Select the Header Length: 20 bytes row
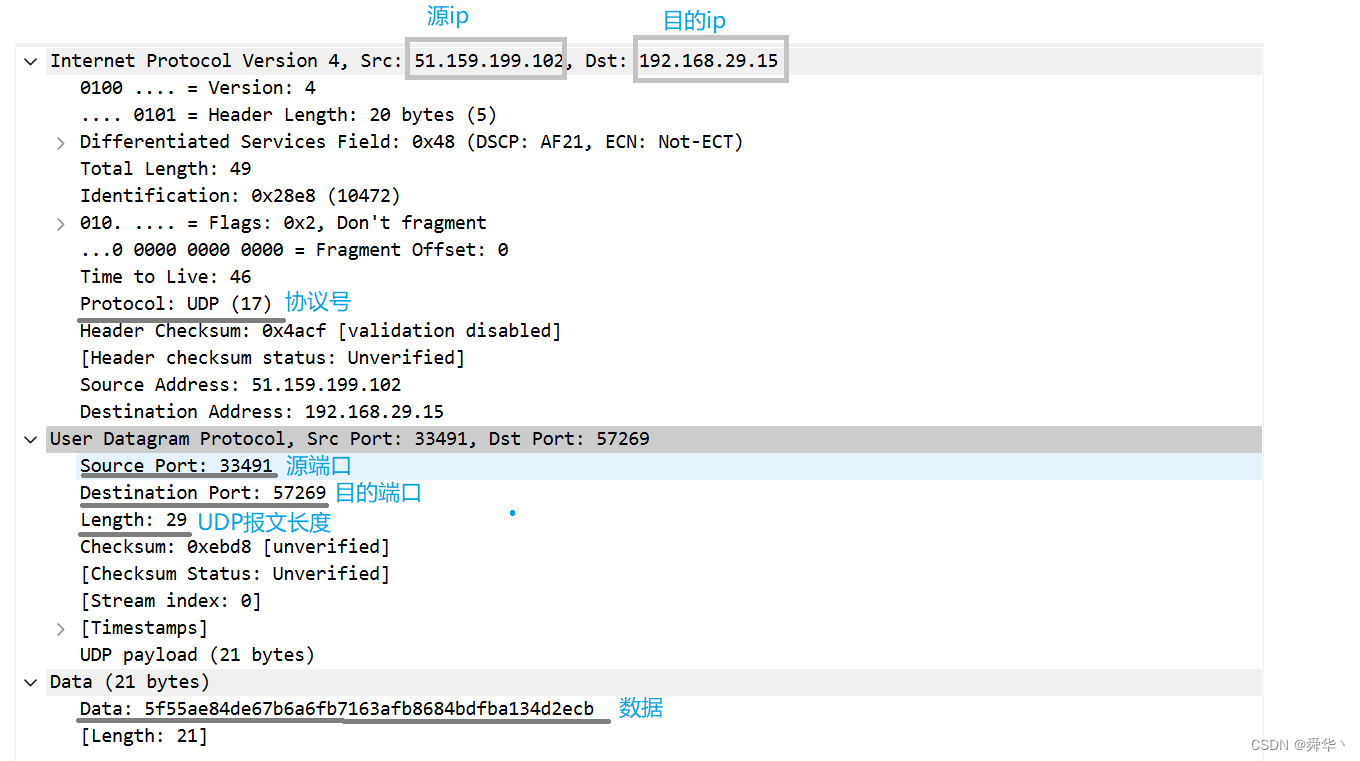 (288, 115)
